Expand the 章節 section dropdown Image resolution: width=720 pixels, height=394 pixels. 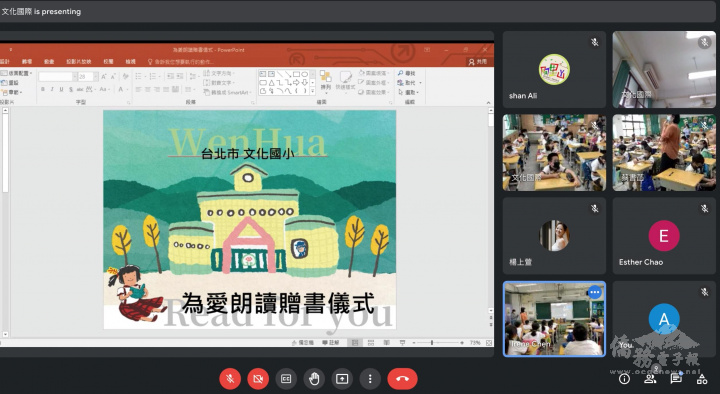(x=11, y=92)
